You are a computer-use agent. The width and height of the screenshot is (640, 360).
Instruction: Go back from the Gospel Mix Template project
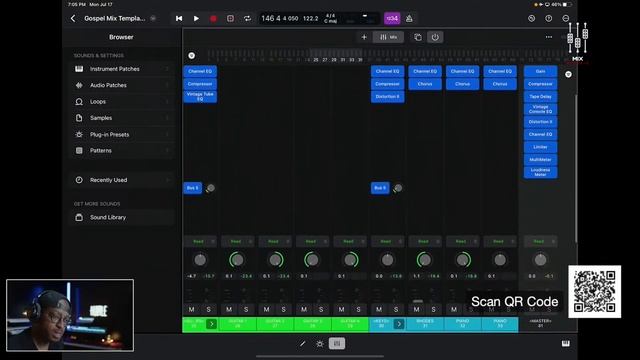point(73,18)
